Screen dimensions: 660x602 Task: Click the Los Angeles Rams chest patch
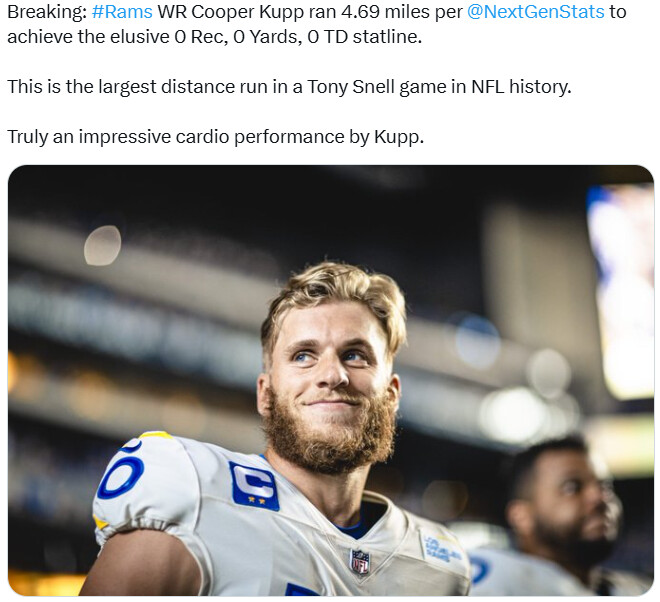[x=441, y=549]
